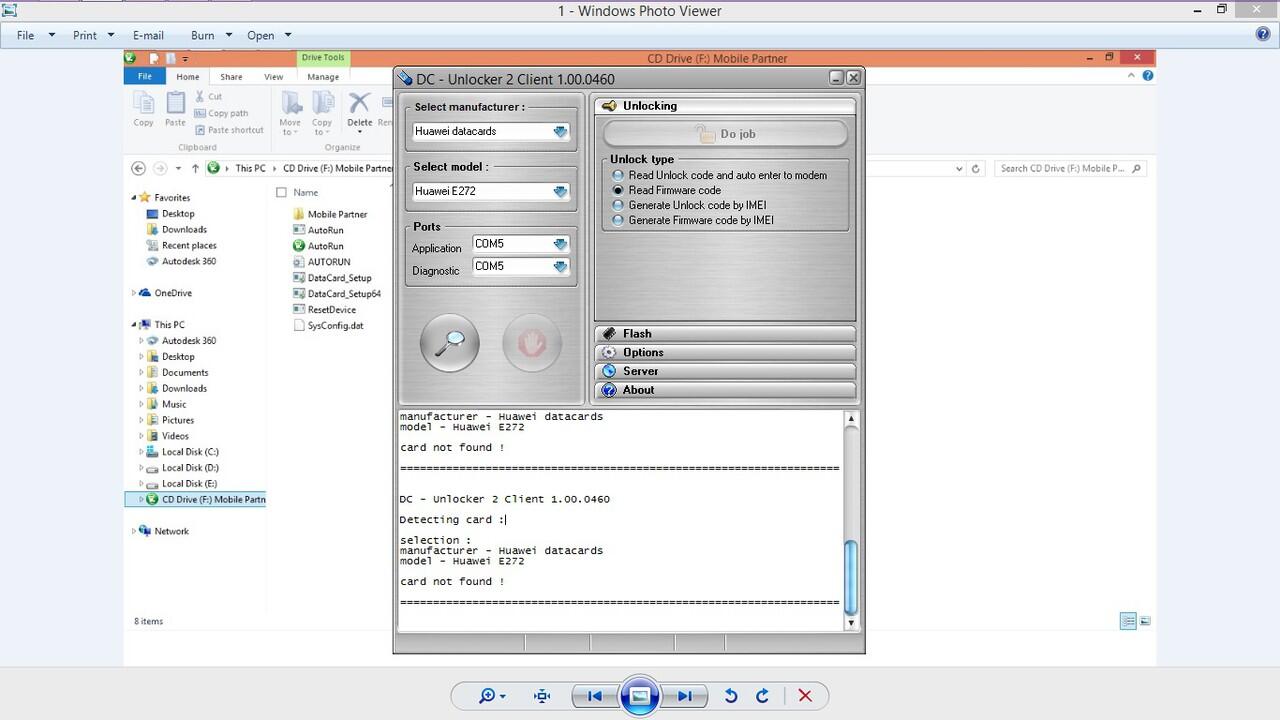Screen dimensions: 1280x720
Task: Open the Explorer address bar dropdown
Action: (x=959, y=168)
